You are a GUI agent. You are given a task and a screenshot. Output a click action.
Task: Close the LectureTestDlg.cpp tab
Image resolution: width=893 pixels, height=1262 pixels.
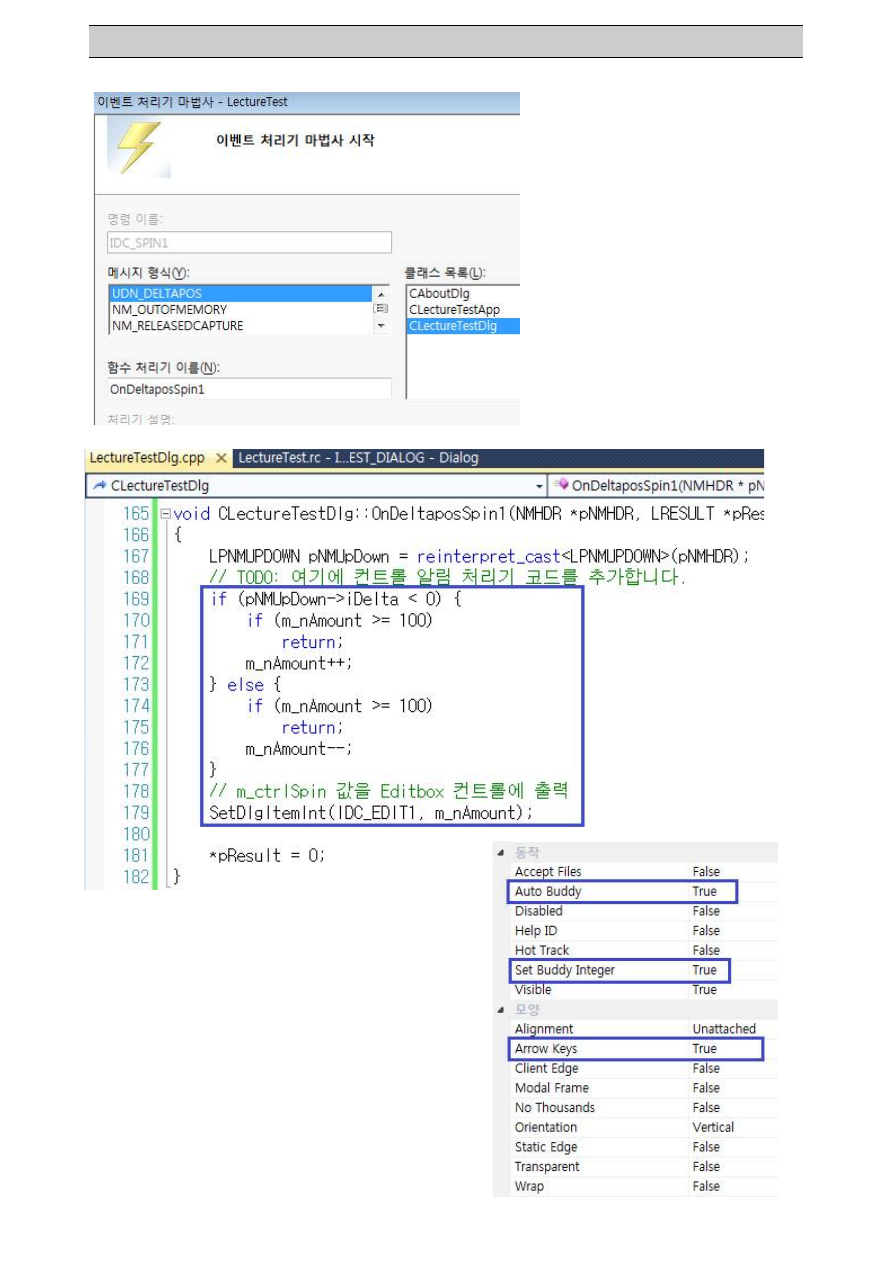click(222, 458)
